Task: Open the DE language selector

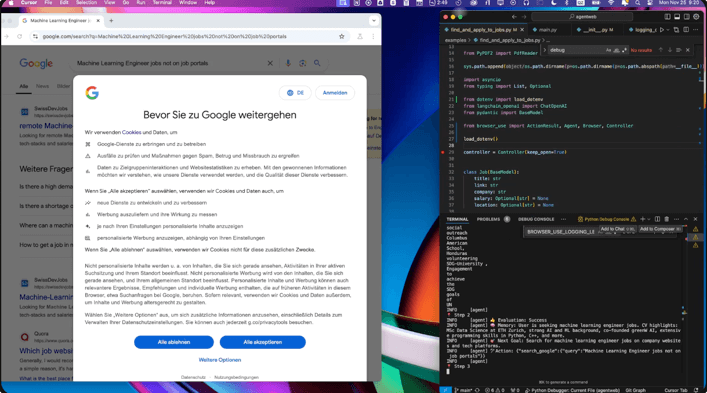Action: click(x=295, y=93)
